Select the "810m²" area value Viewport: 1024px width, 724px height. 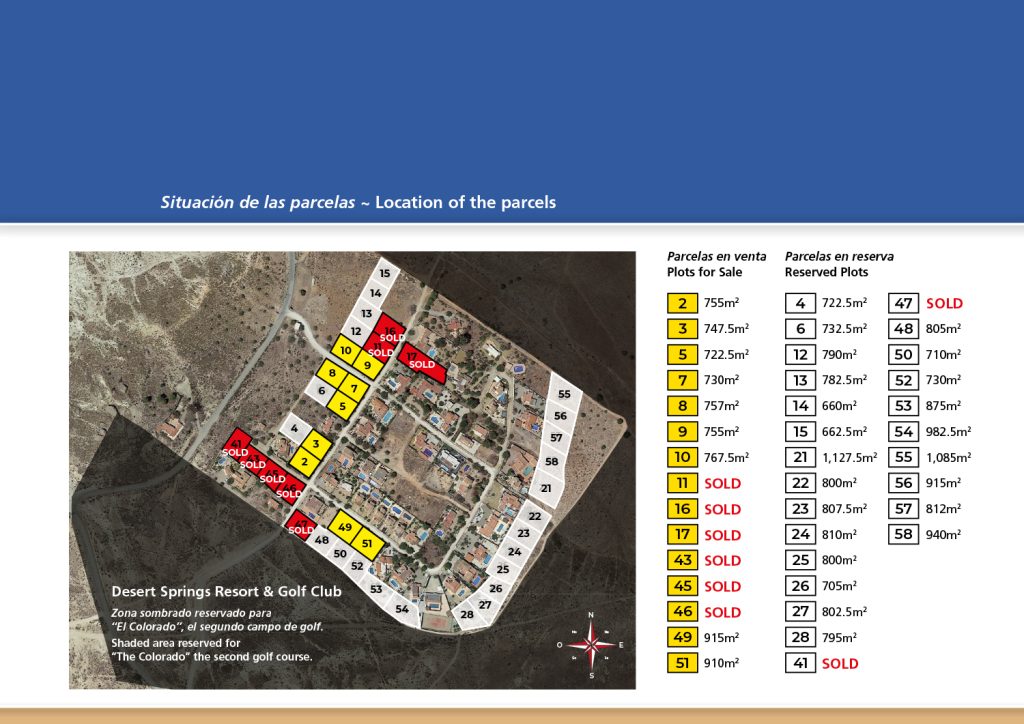tap(839, 534)
